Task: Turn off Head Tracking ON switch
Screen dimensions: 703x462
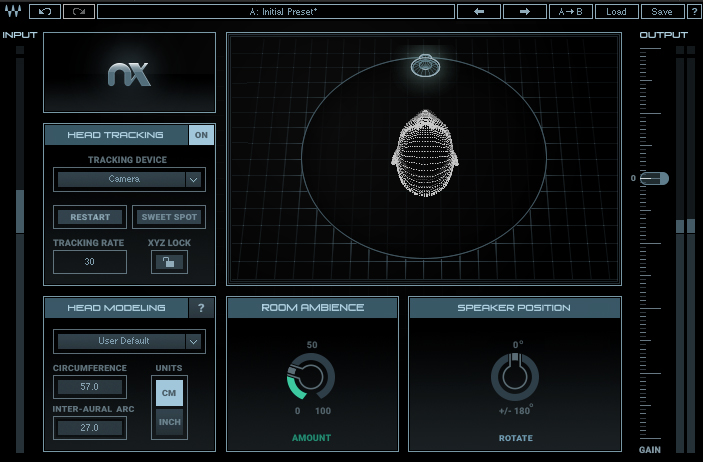Action: tap(201, 135)
